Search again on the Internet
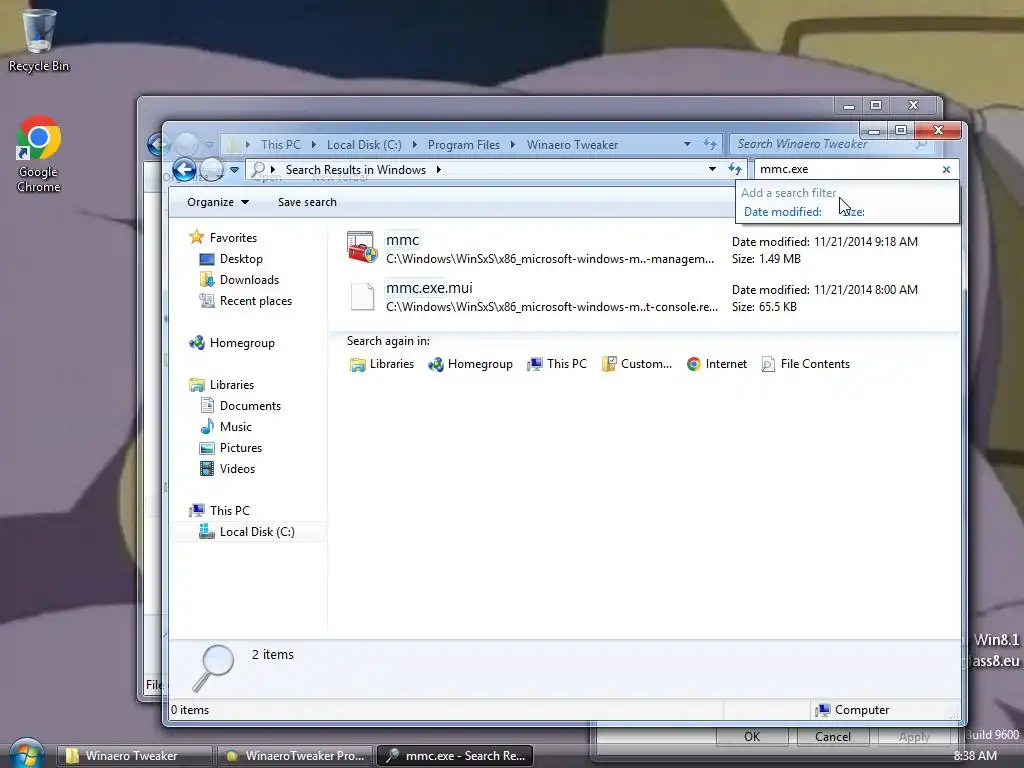This screenshot has height=768, width=1024. coord(716,364)
